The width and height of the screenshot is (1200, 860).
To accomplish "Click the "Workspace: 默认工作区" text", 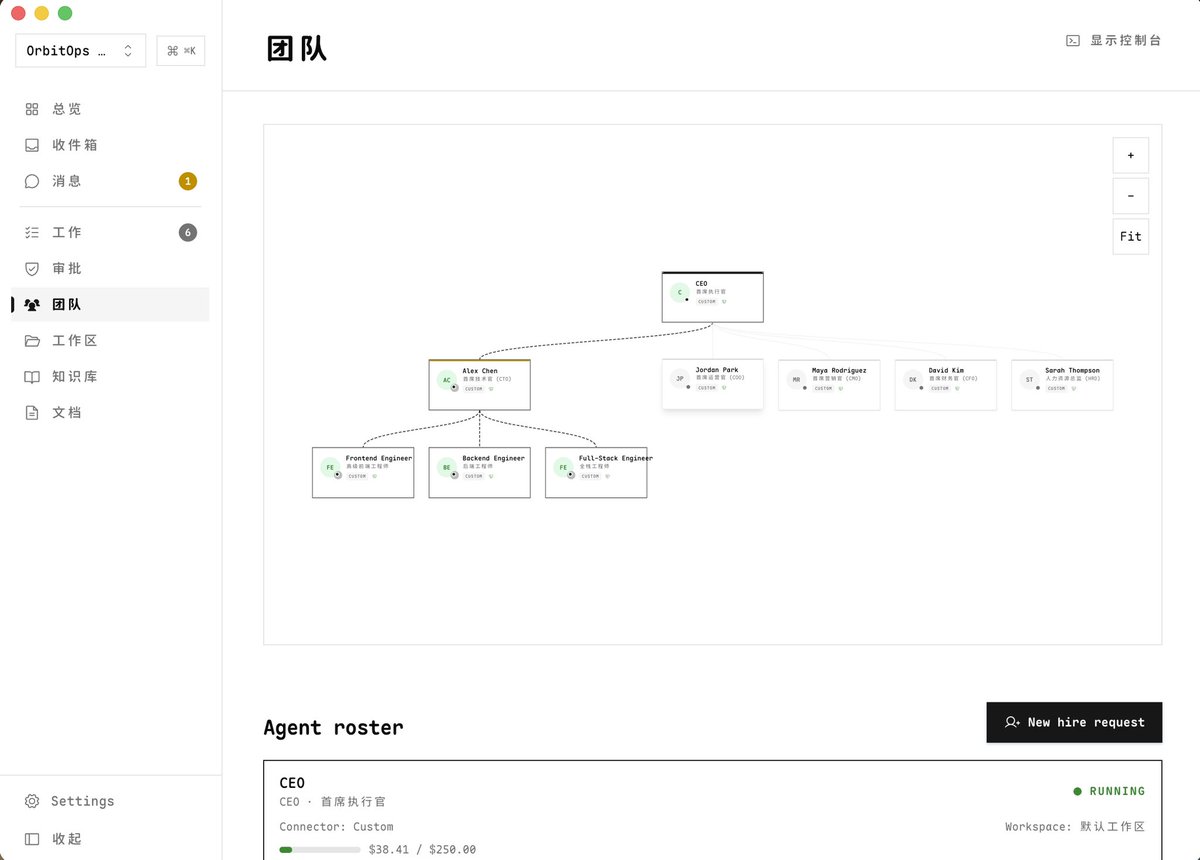I will (1075, 827).
